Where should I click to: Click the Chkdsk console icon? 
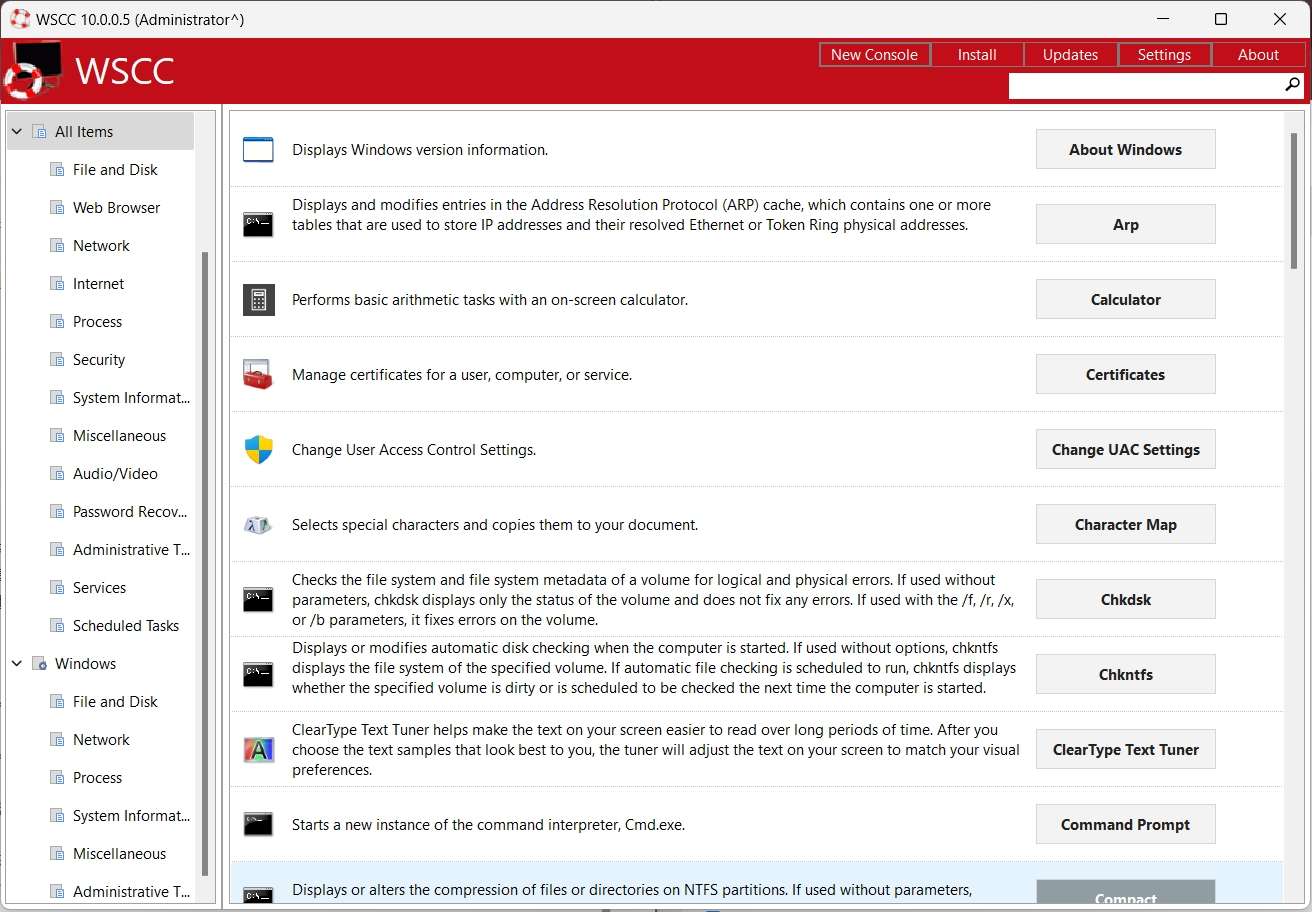coord(258,600)
